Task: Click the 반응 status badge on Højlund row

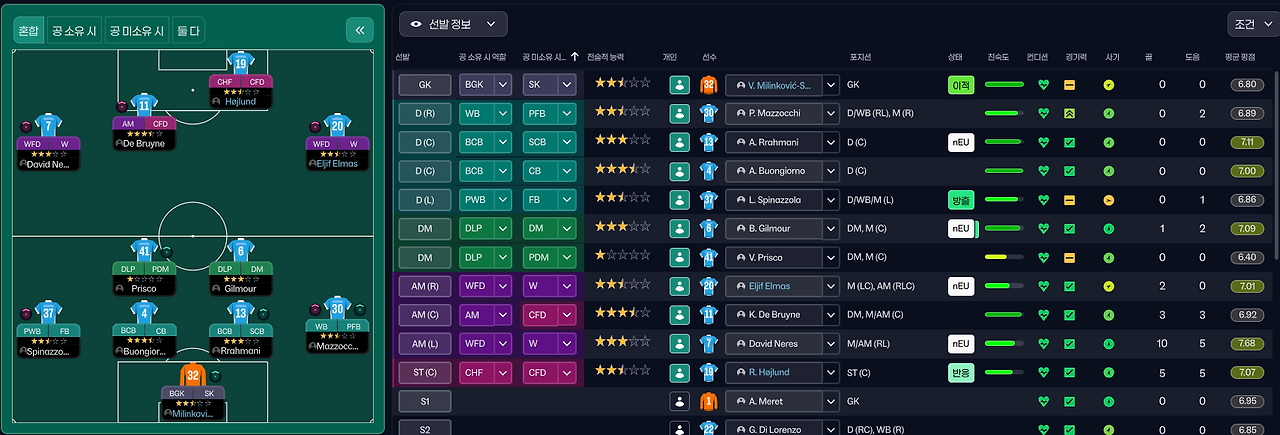Action: [961, 373]
